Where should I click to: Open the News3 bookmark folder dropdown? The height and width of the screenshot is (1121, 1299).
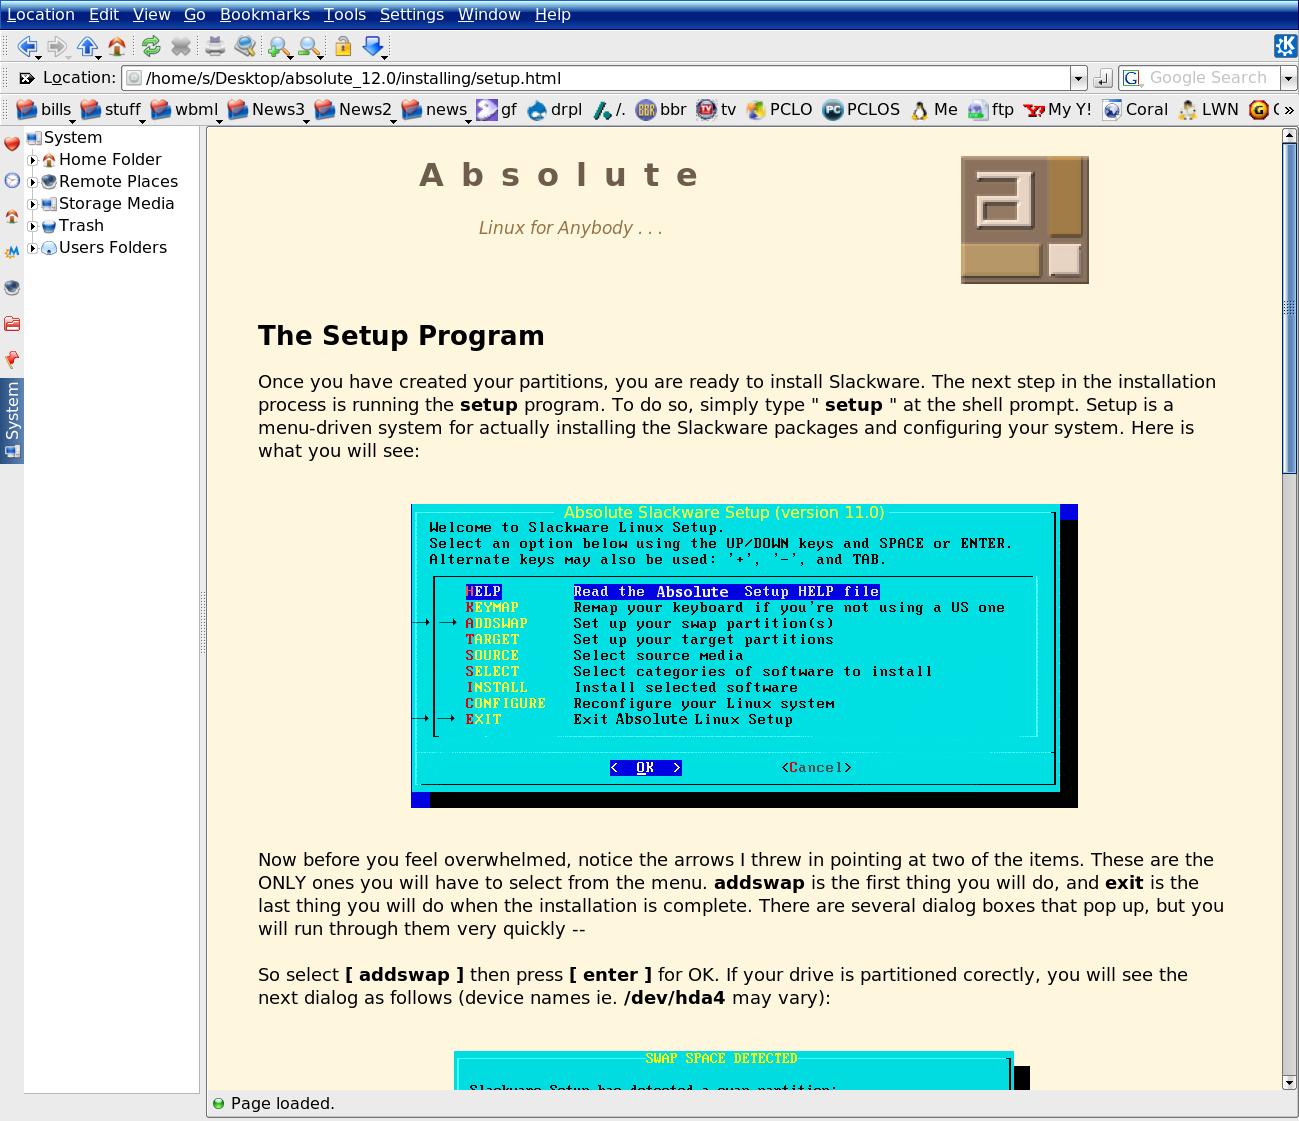tap(268, 110)
